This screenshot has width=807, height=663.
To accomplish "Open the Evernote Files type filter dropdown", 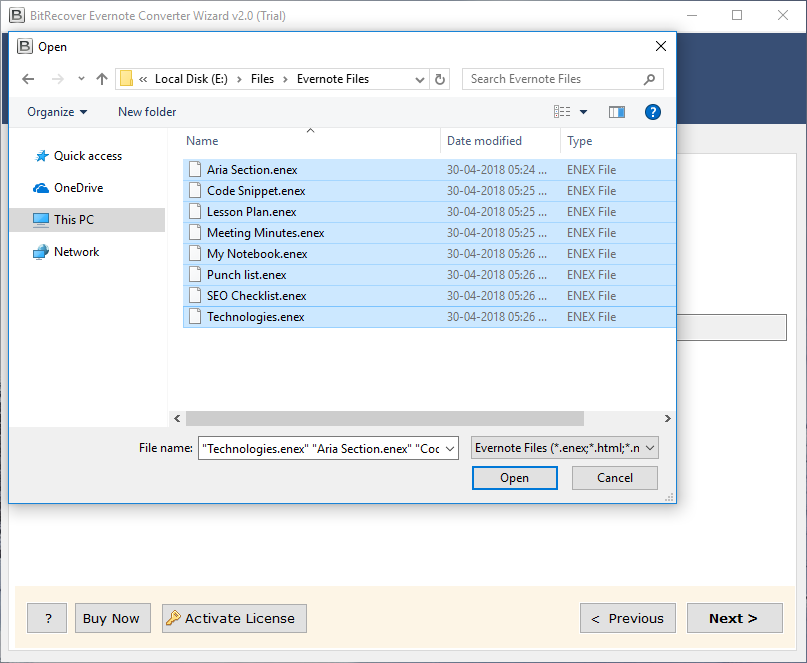I will click(565, 448).
